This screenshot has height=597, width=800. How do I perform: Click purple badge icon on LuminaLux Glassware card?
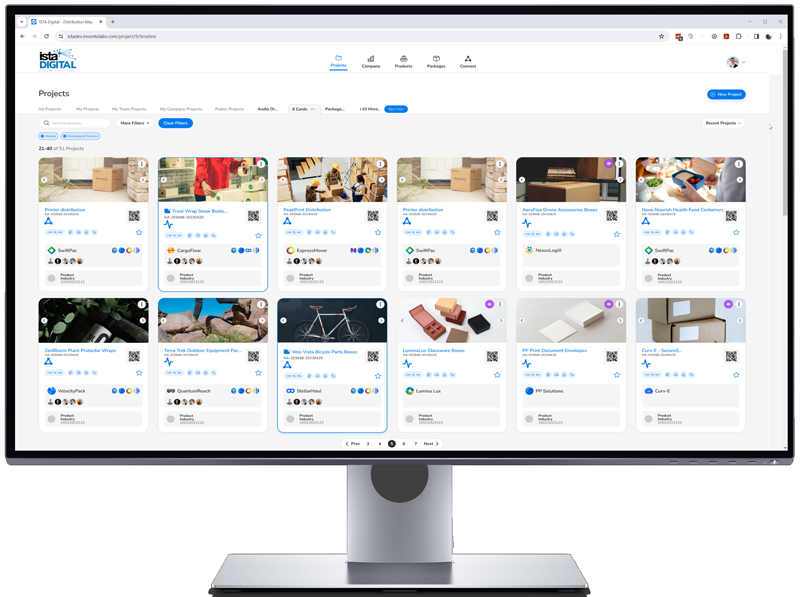(489, 304)
